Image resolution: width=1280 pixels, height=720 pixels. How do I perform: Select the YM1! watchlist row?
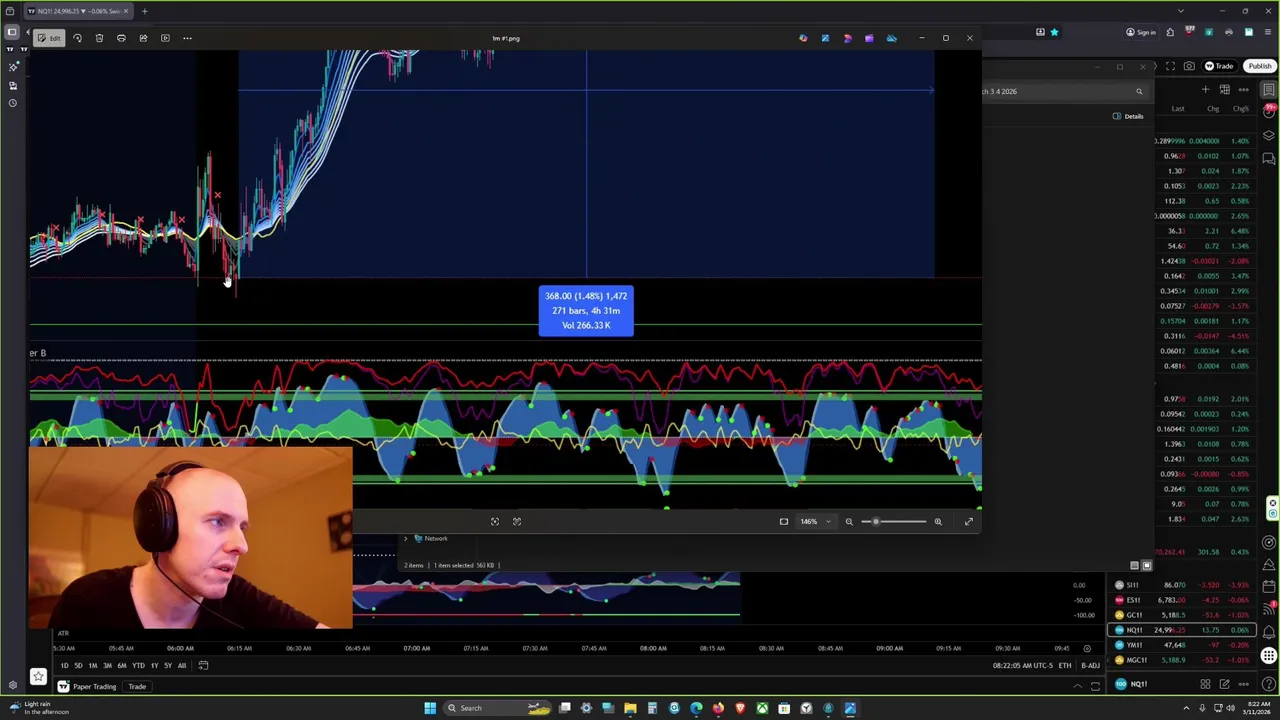[x=1181, y=645]
